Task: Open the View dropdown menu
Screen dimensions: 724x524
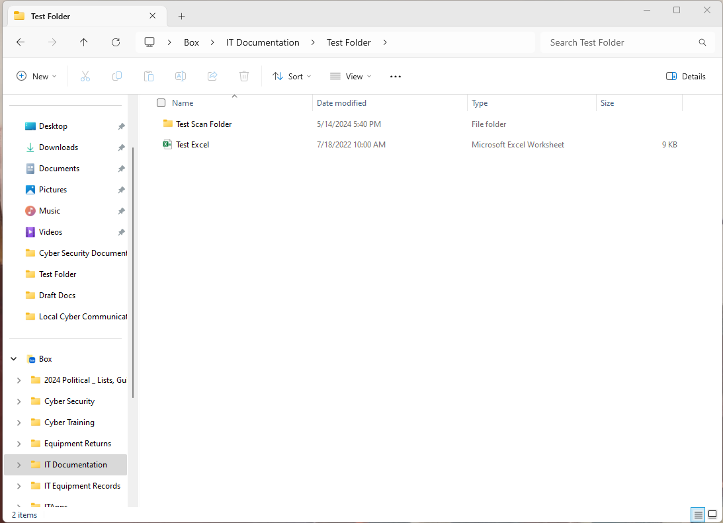Action: [350, 76]
